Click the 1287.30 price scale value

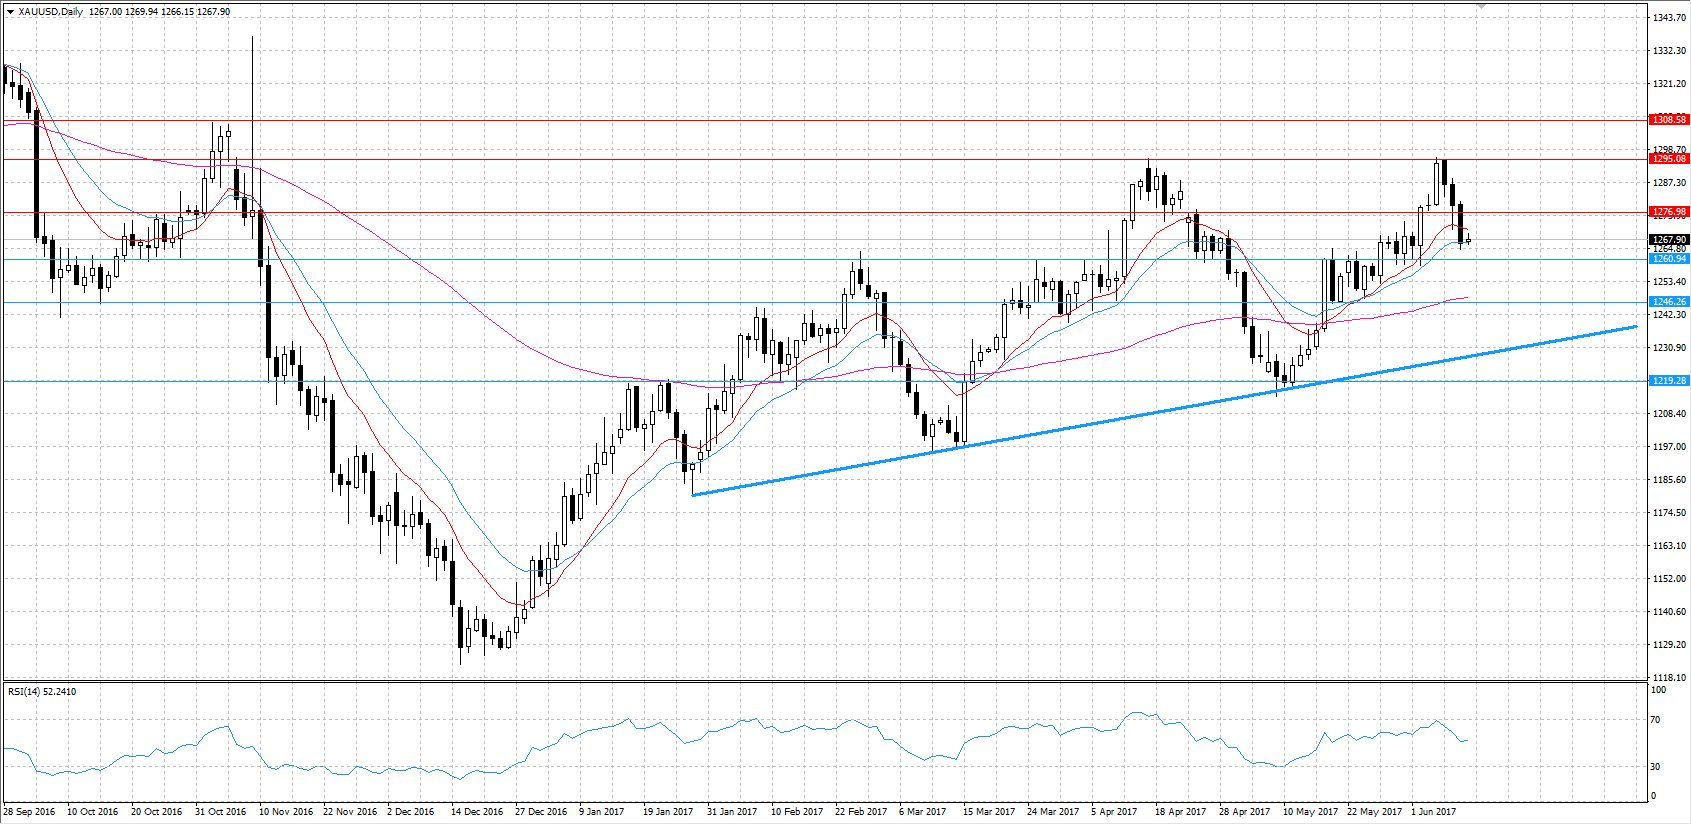1669,183
